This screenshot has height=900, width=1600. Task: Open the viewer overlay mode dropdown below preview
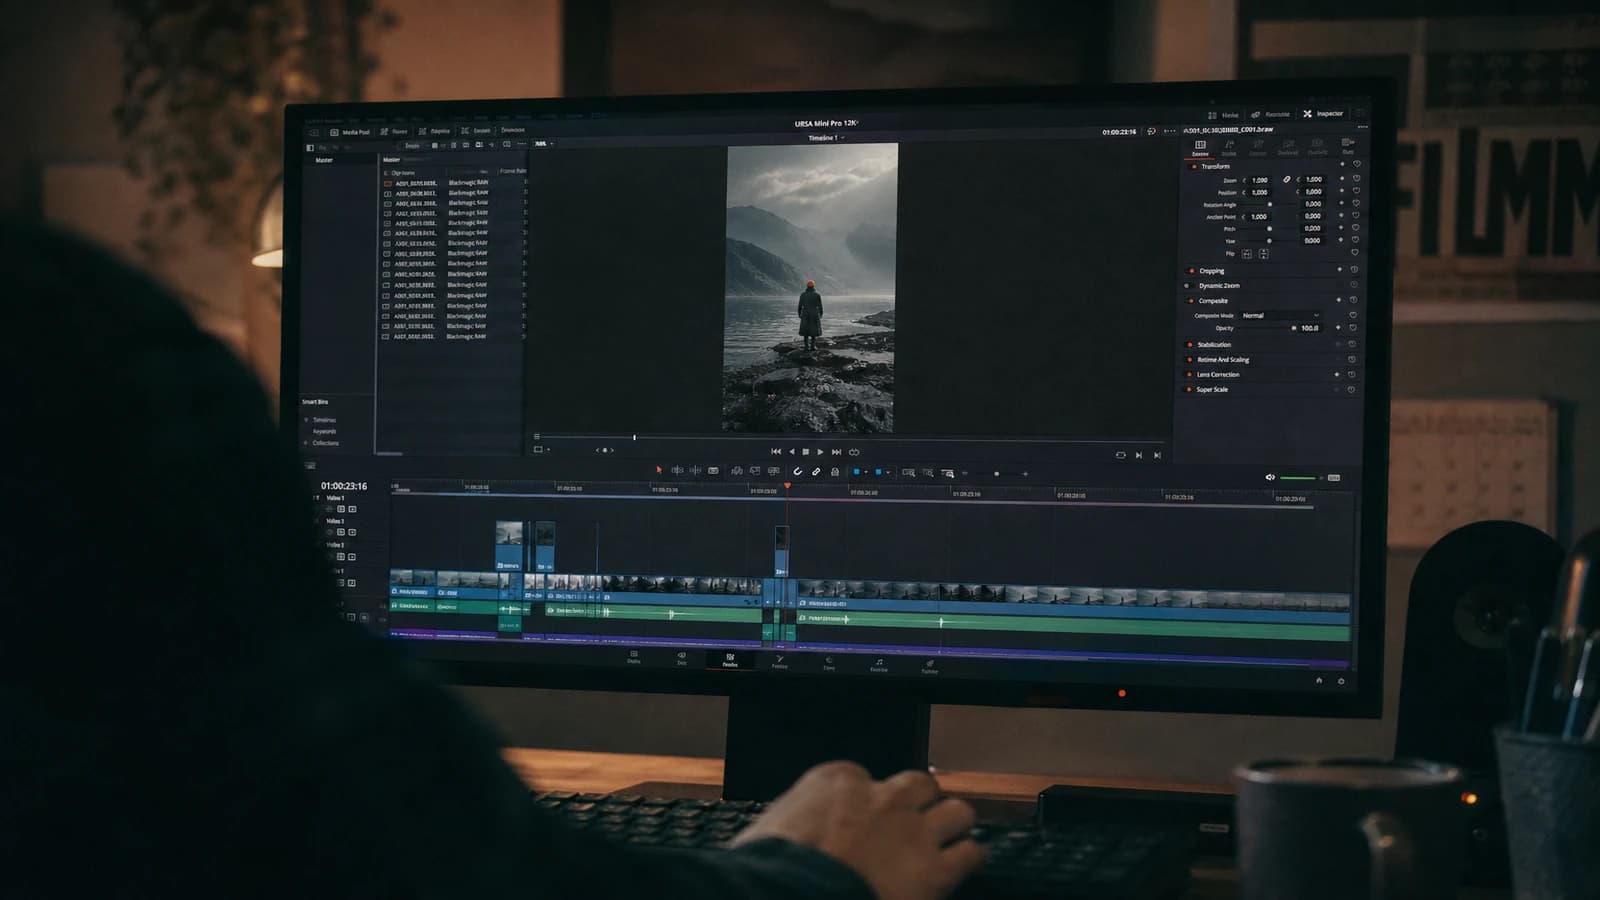click(542, 450)
